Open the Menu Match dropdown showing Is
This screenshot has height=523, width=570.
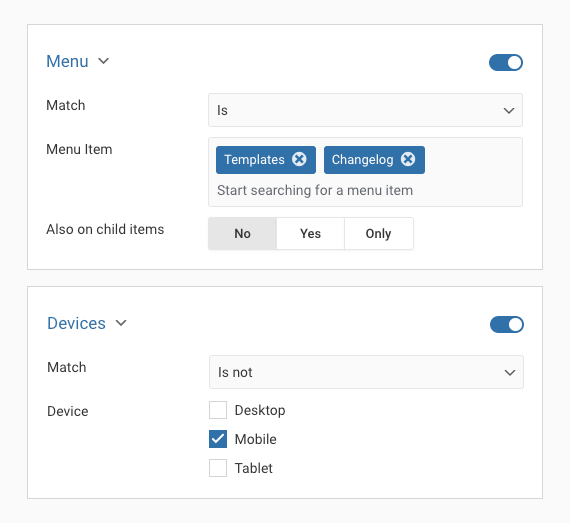[x=365, y=110]
